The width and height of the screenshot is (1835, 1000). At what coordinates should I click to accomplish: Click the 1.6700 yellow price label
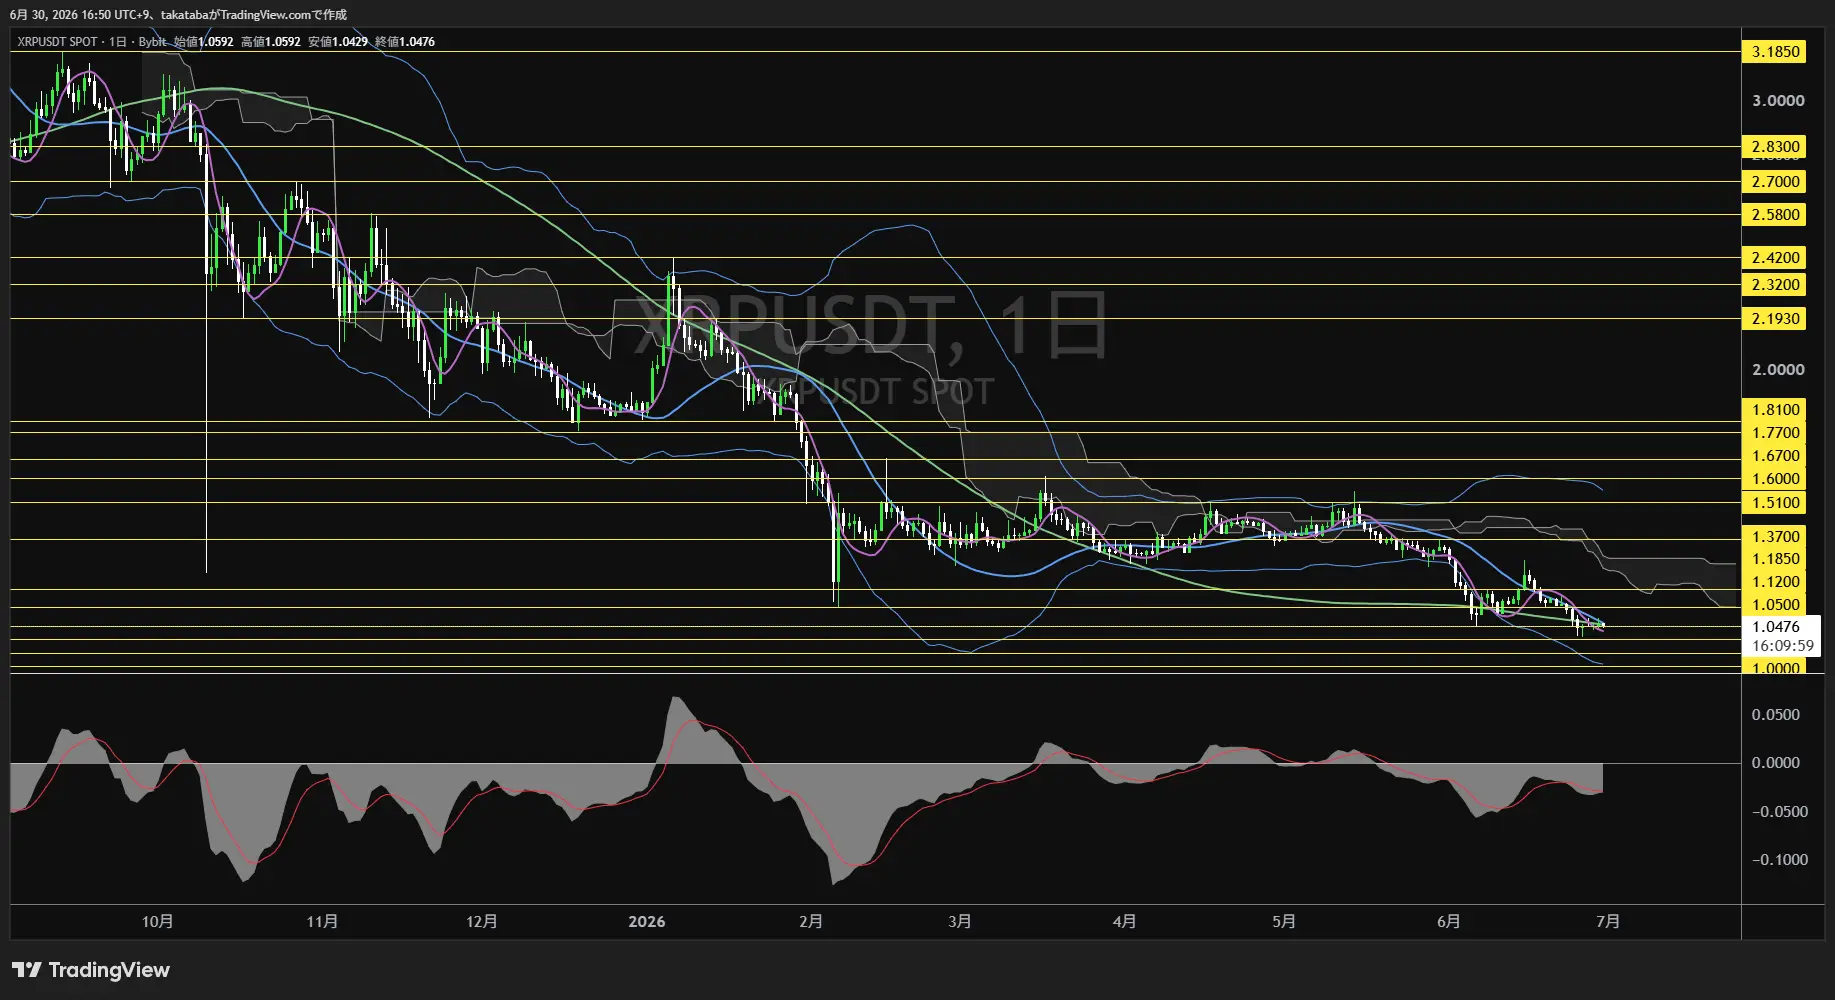(x=1775, y=456)
